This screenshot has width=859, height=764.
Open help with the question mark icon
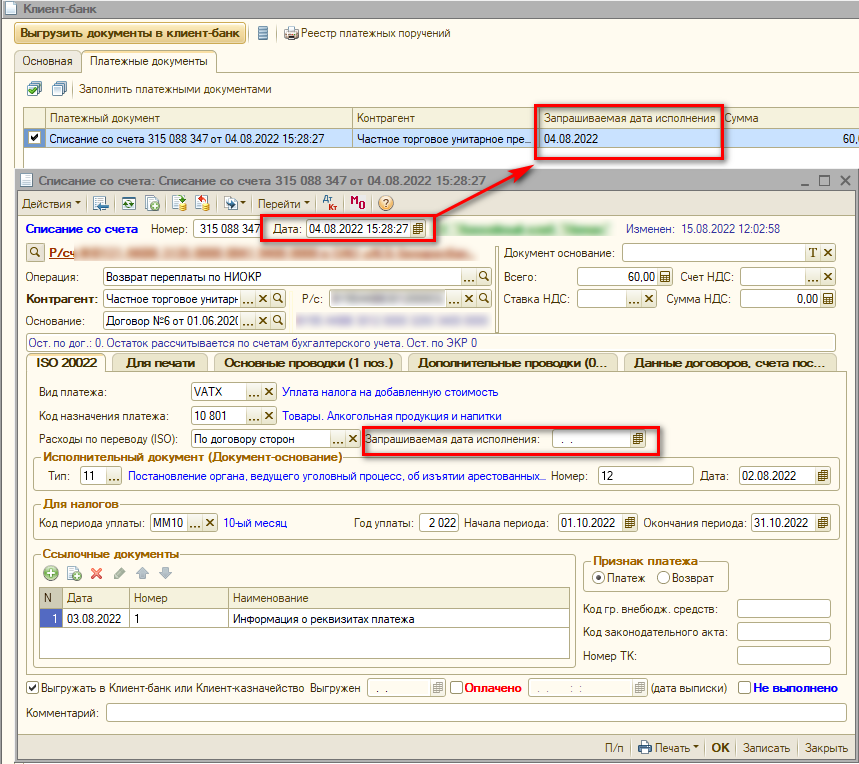(386, 204)
